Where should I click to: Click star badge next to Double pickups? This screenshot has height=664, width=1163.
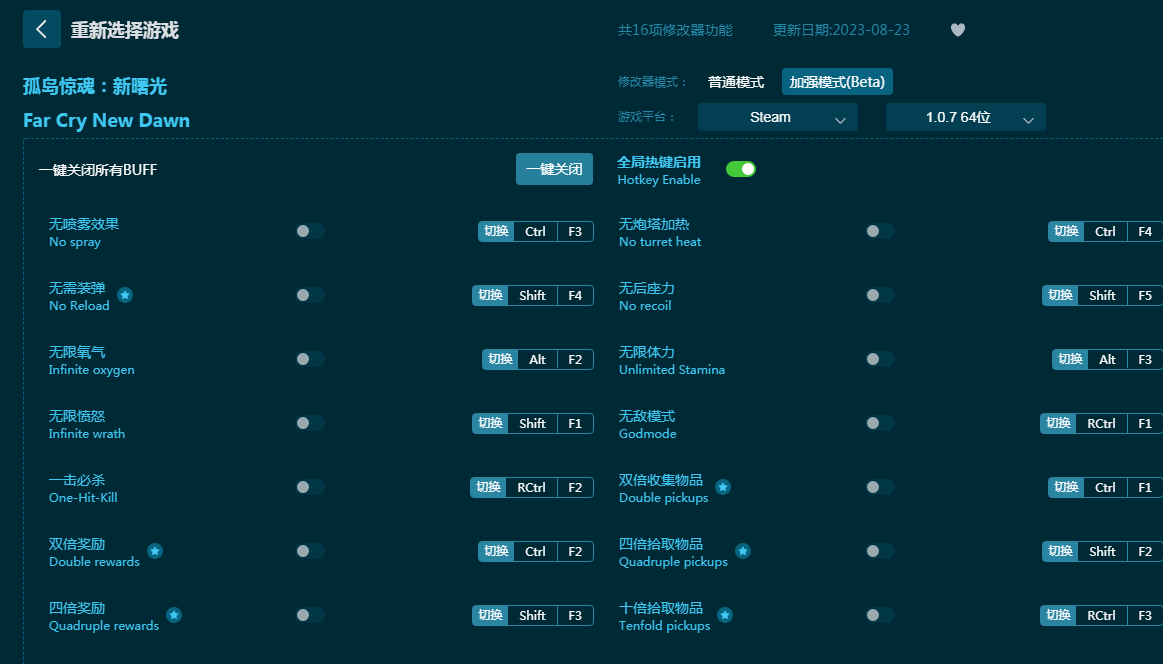coord(723,487)
